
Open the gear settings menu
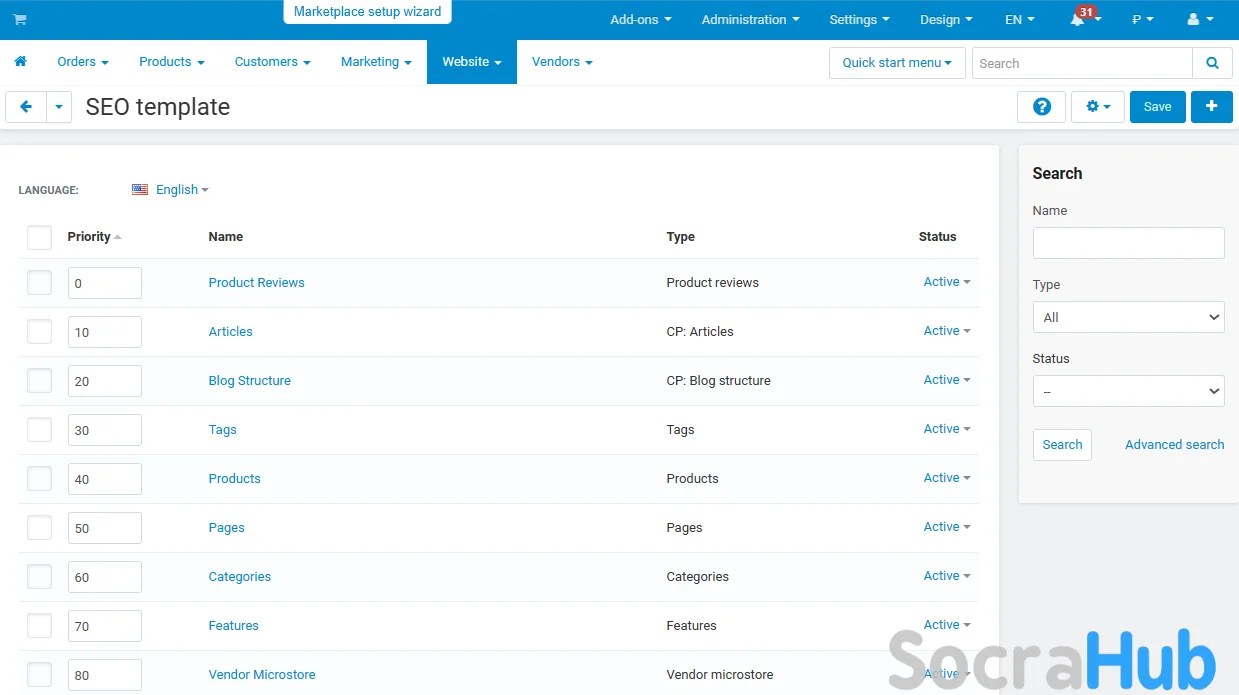pyautogui.click(x=1097, y=107)
